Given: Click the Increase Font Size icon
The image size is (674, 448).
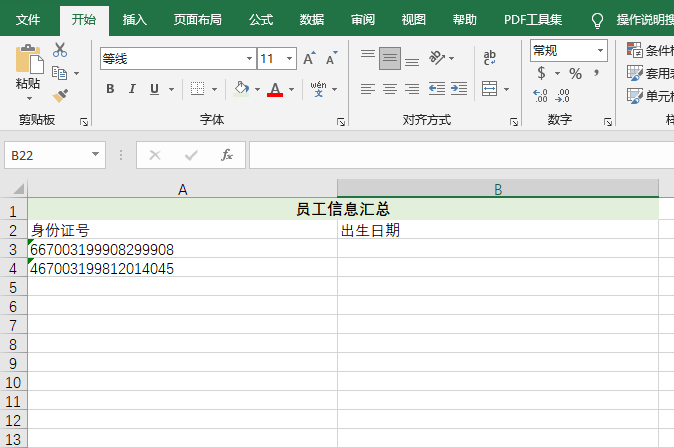Looking at the screenshot, I should click(309, 58).
